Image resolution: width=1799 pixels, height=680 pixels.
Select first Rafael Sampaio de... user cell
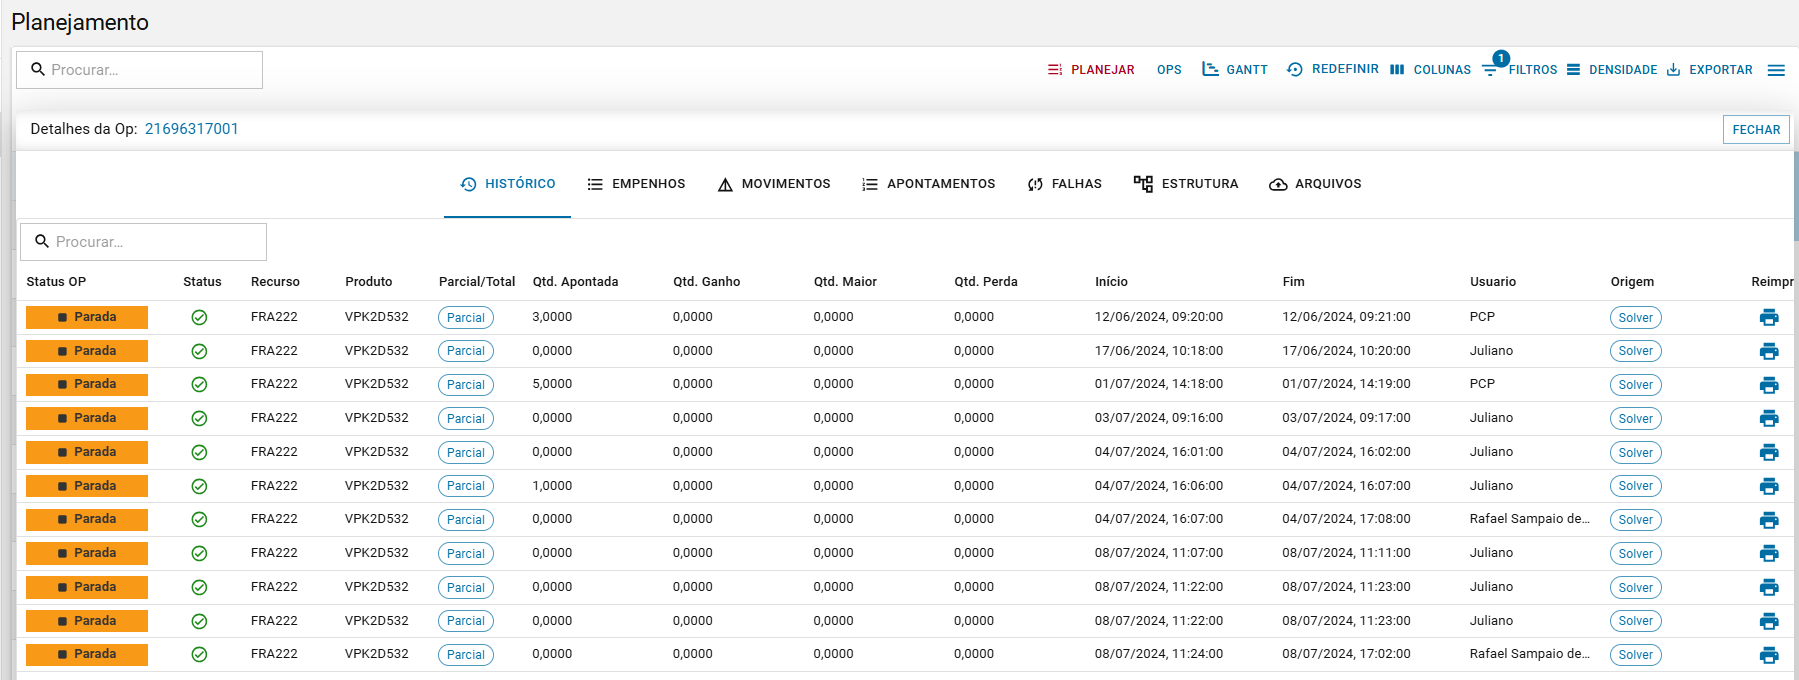(1530, 519)
